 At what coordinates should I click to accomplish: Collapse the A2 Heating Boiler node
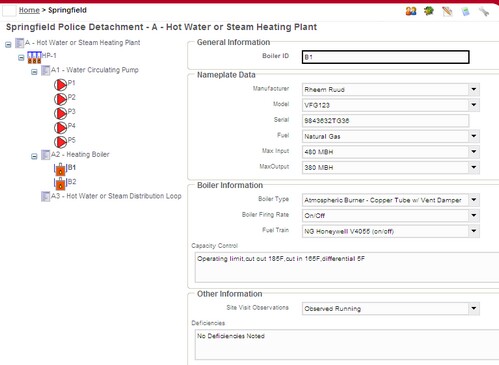pos(34,156)
